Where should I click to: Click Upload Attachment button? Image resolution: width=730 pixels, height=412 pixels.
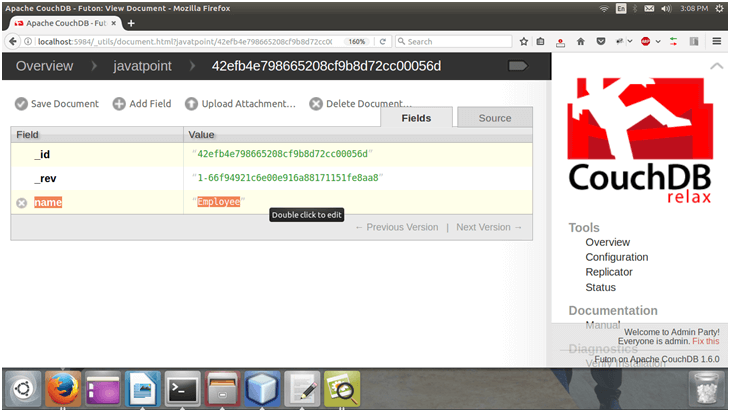point(240,104)
